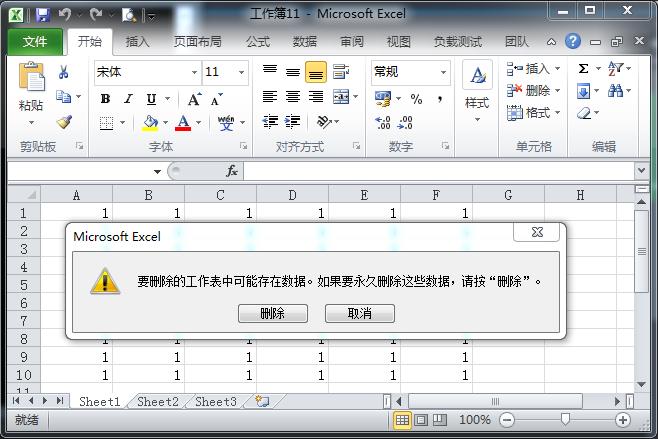Click the 格式 cells format button
The image size is (658, 439).
(x=533, y=112)
